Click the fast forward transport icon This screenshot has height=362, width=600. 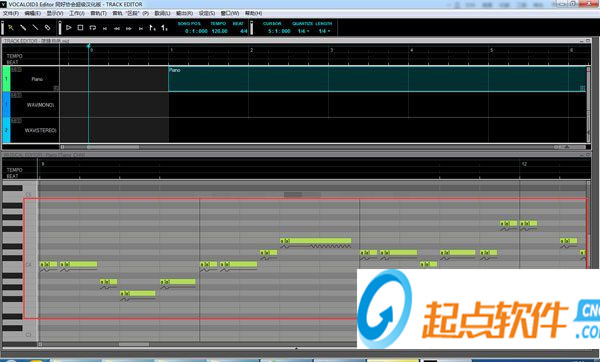click(x=129, y=28)
